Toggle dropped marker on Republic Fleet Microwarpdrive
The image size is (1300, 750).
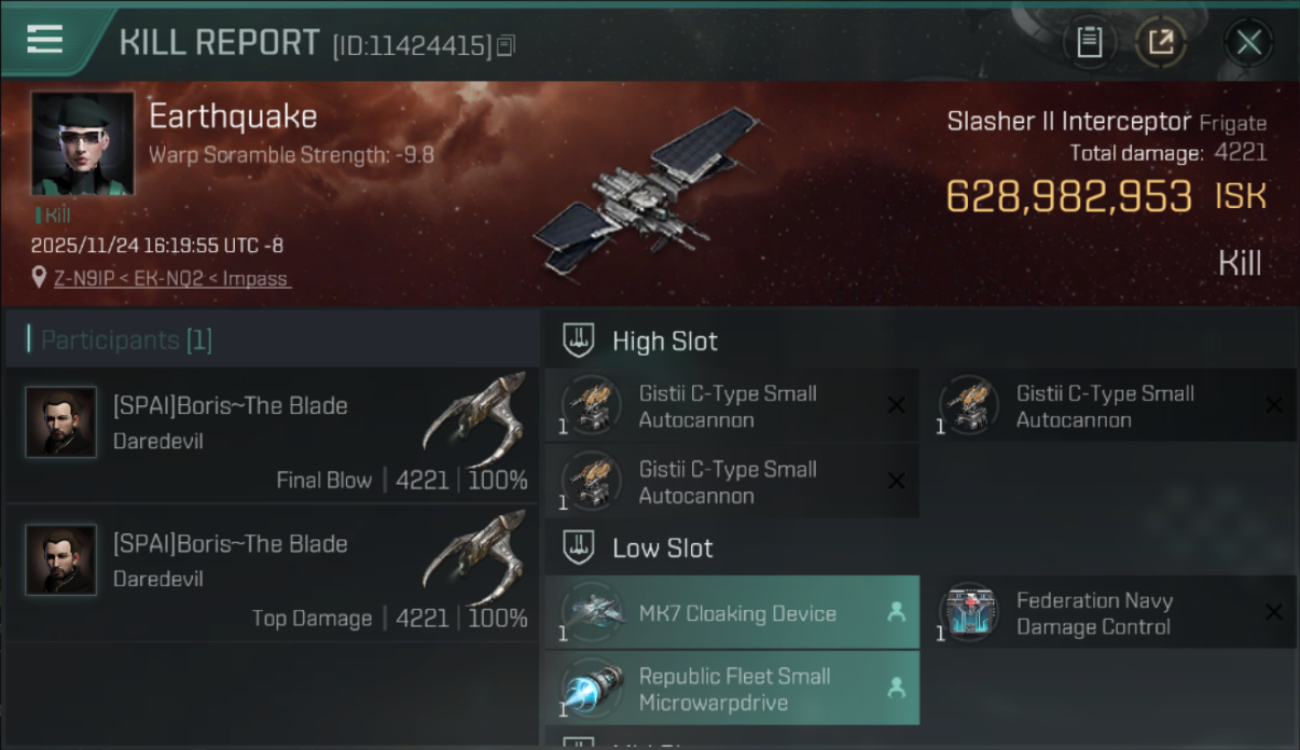(x=896, y=688)
